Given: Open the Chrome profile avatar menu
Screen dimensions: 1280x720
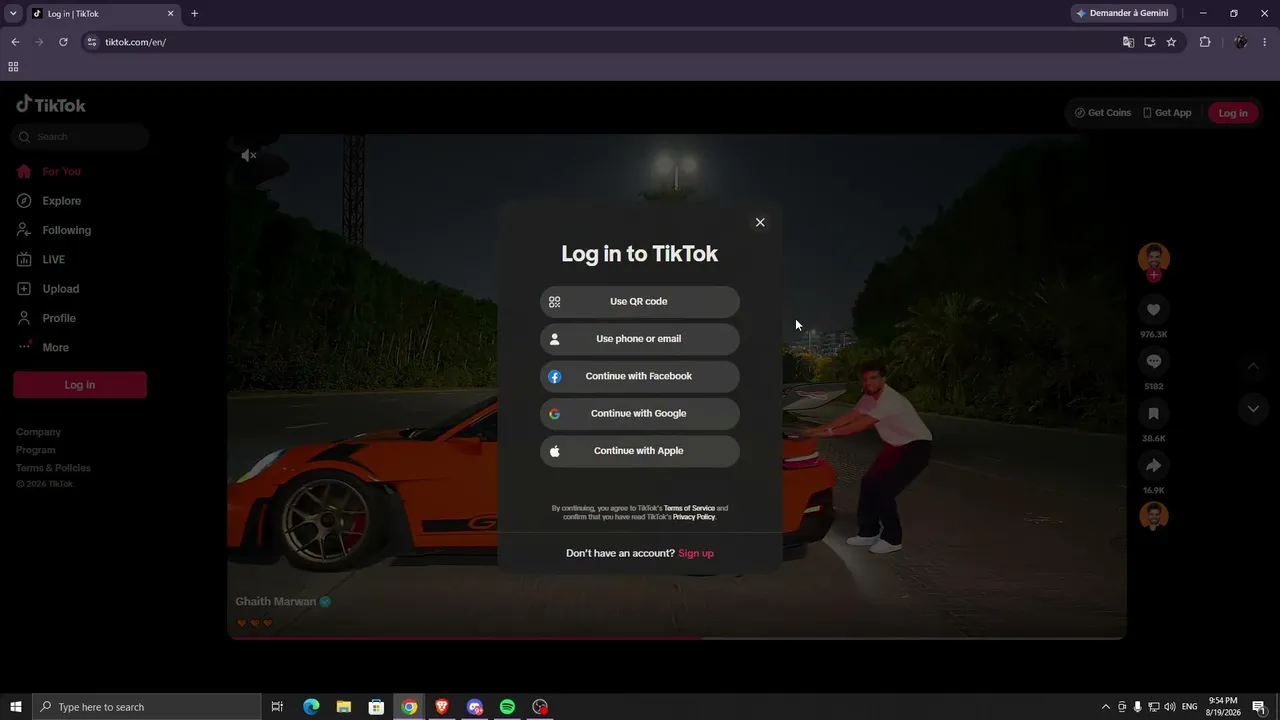Looking at the screenshot, I should [1241, 42].
